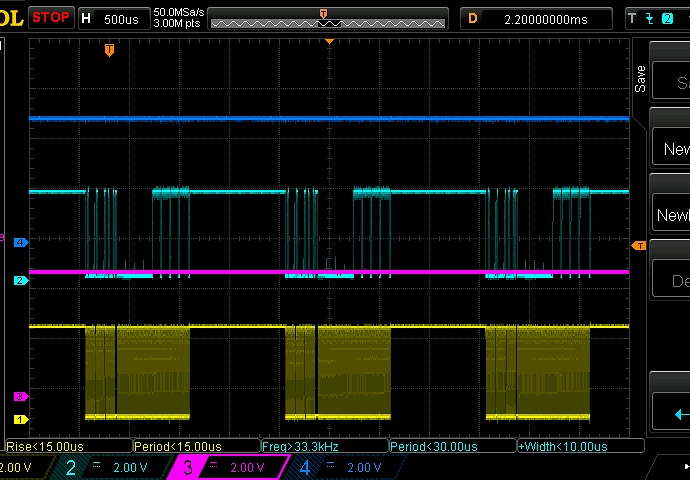Click the red STOP run-state indicator
Image resolution: width=690 pixels, height=480 pixels.
tap(51, 18)
